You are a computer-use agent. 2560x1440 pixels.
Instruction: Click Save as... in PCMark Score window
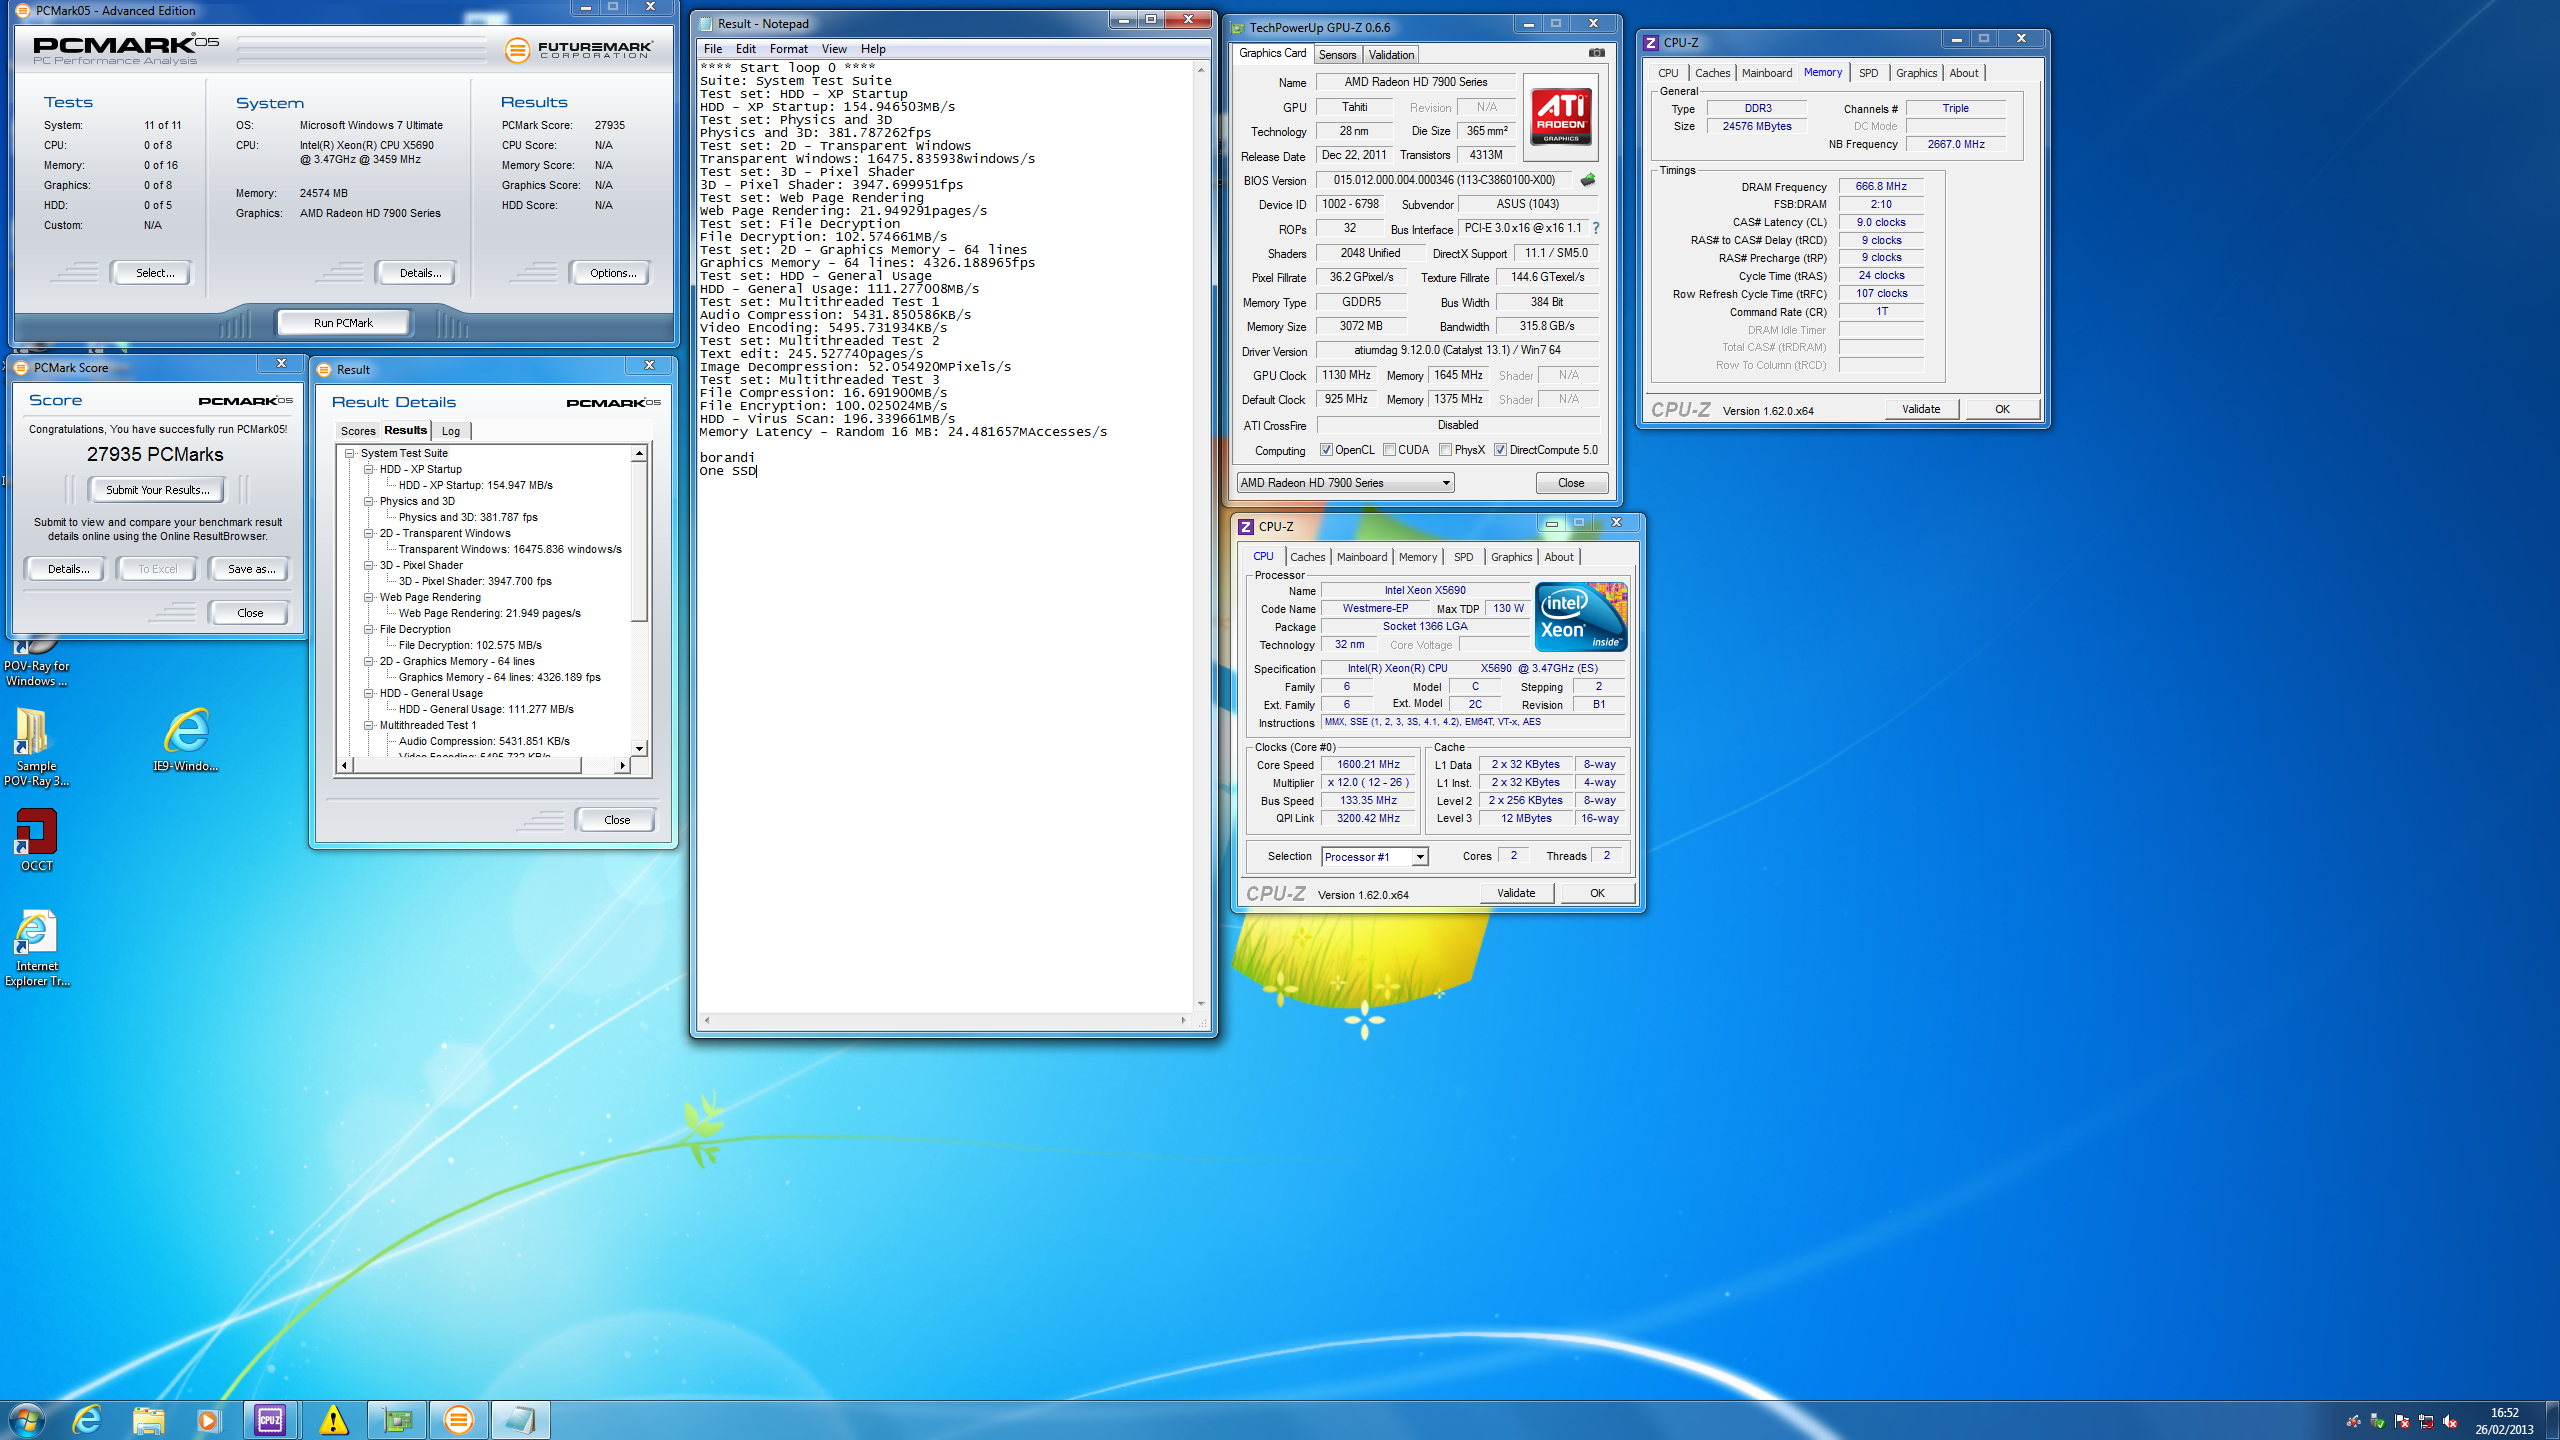(250, 569)
